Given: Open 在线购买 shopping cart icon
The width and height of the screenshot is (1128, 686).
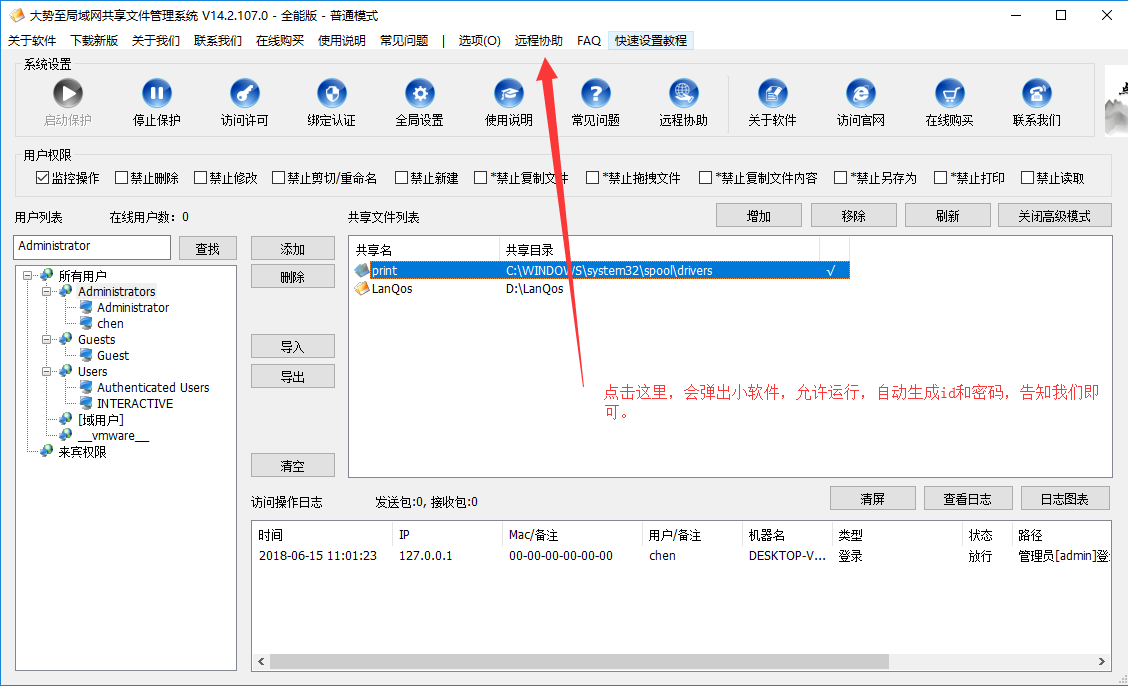Looking at the screenshot, I should pyautogui.click(x=949, y=94).
